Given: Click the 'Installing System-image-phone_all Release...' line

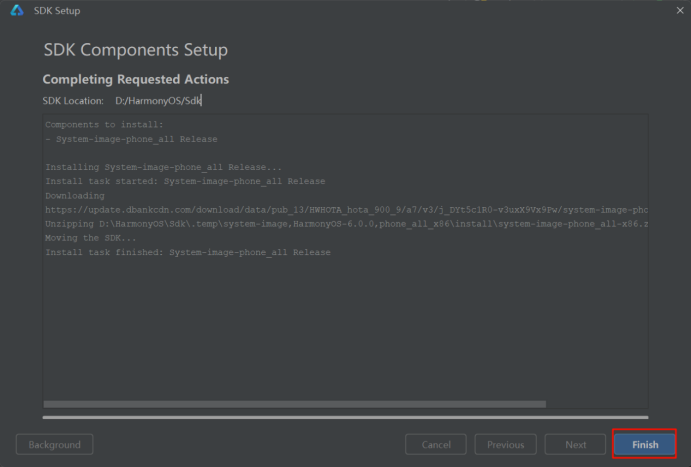Looking at the screenshot, I should coord(163,167).
